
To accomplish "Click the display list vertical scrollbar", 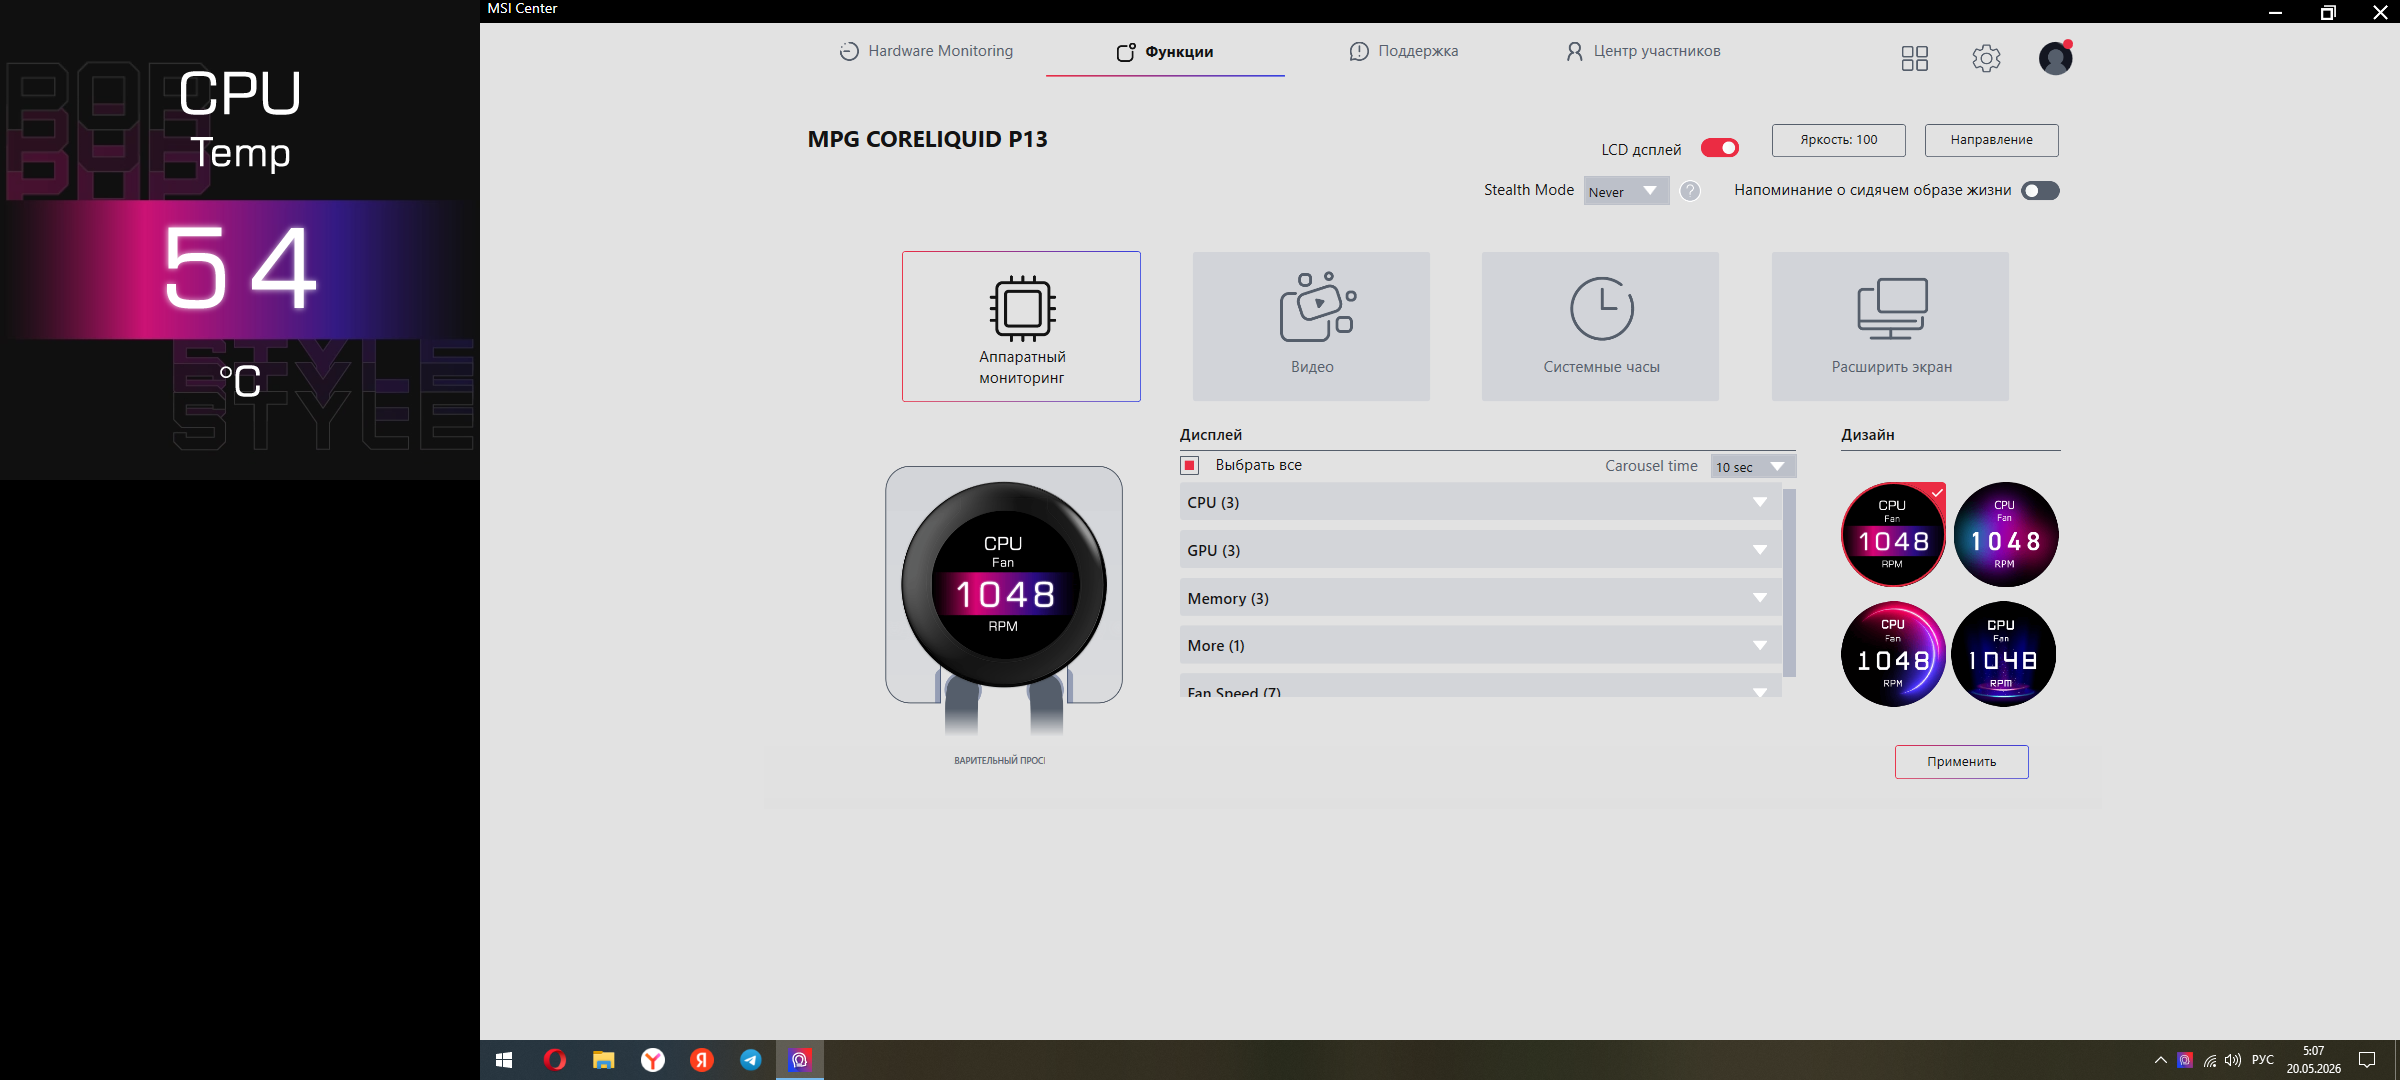I will click(x=1789, y=583).
